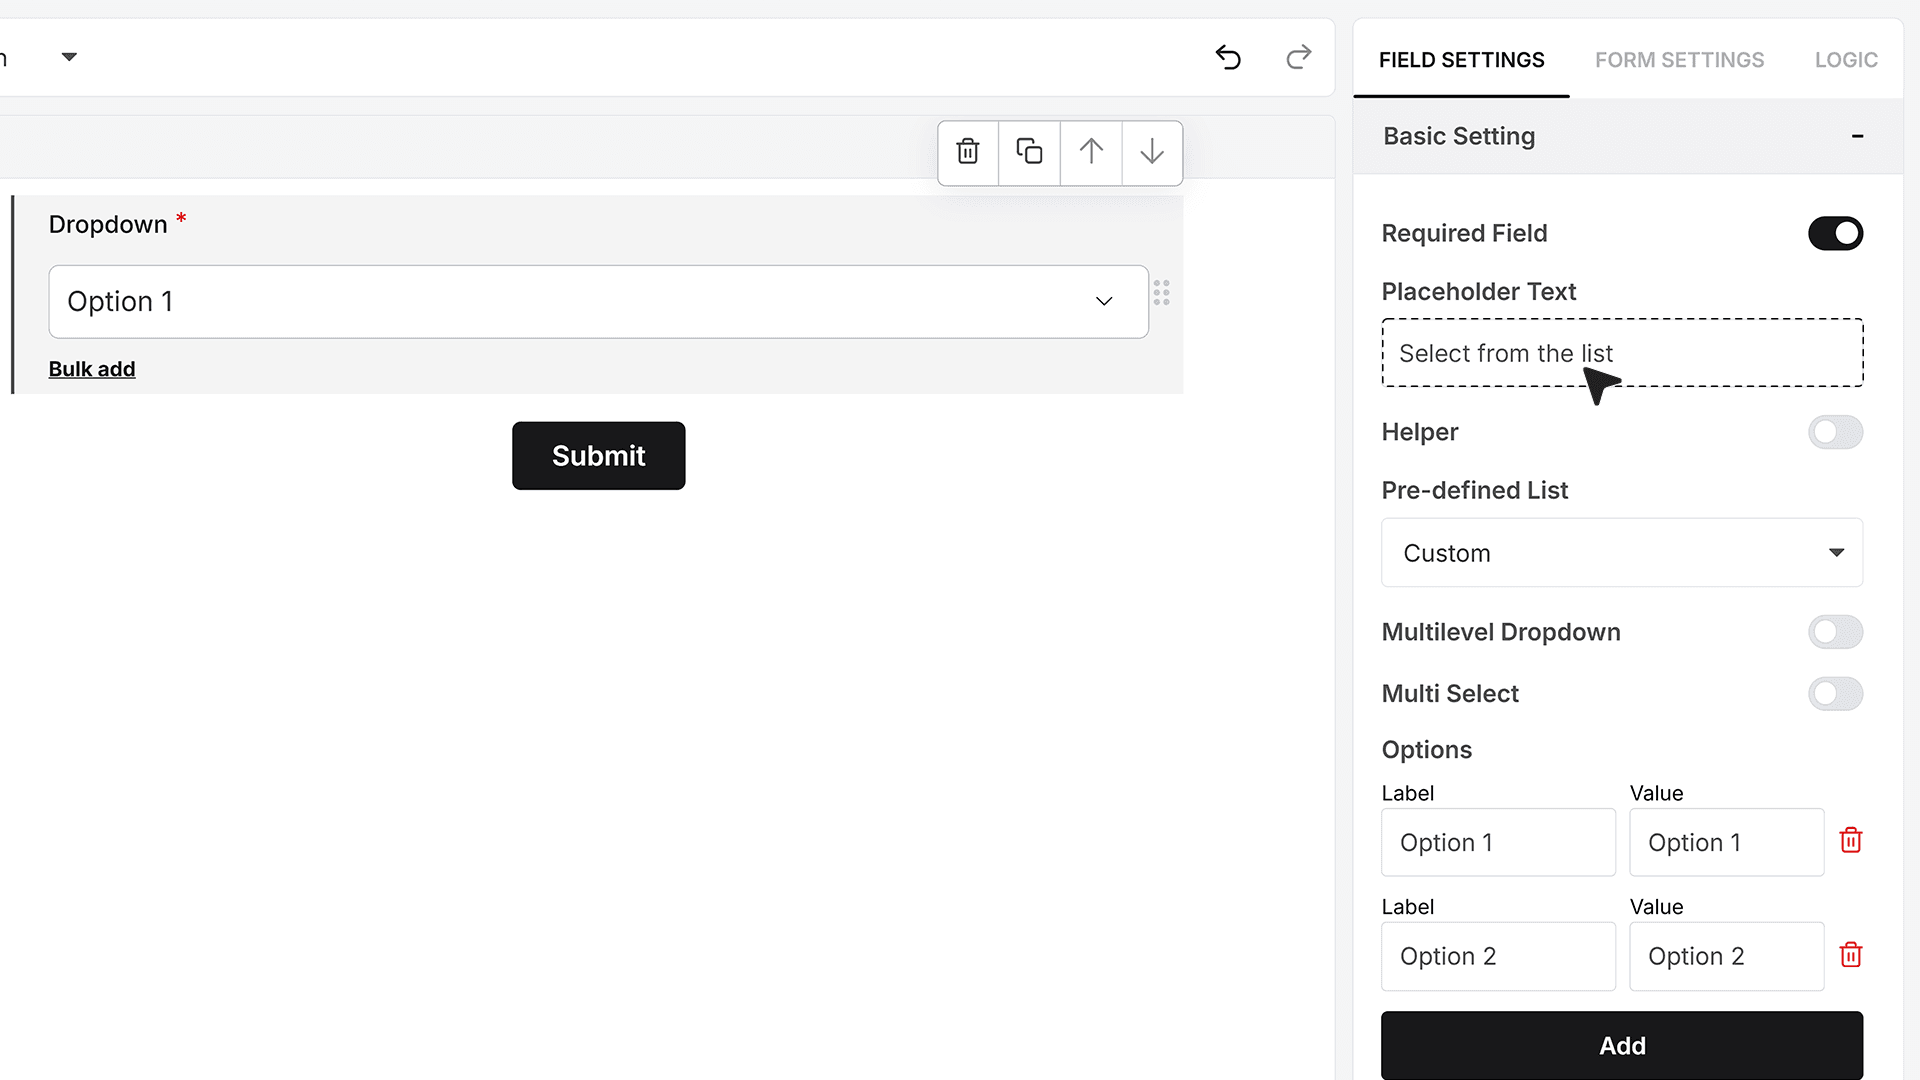Open the Pre-defined List Custom dropdown
This screenshot has width=1920, height=1080.
pyautogui.click(x=1622, y=553)
